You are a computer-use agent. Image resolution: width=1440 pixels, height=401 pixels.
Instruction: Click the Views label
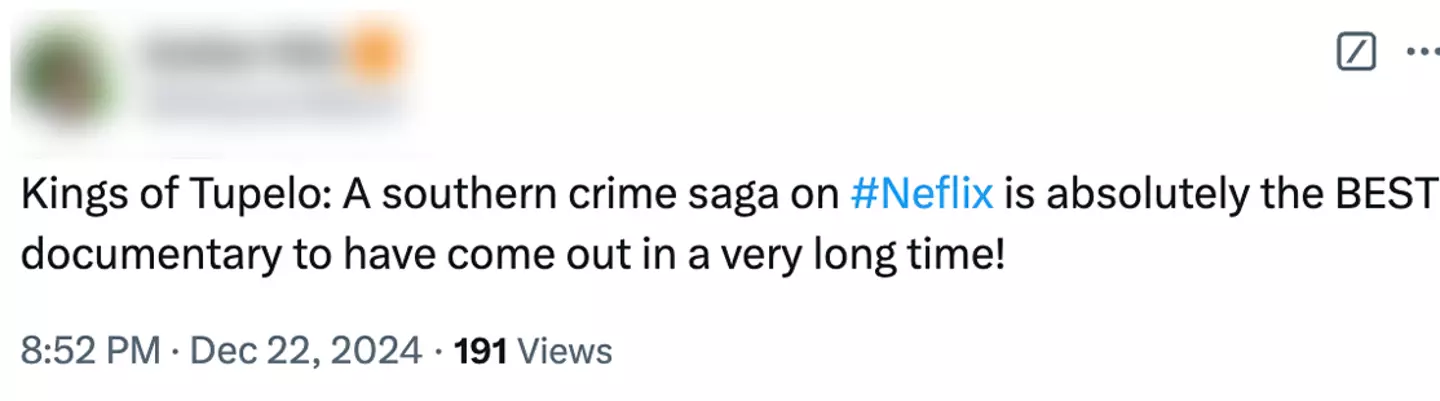tap(565, 351)
